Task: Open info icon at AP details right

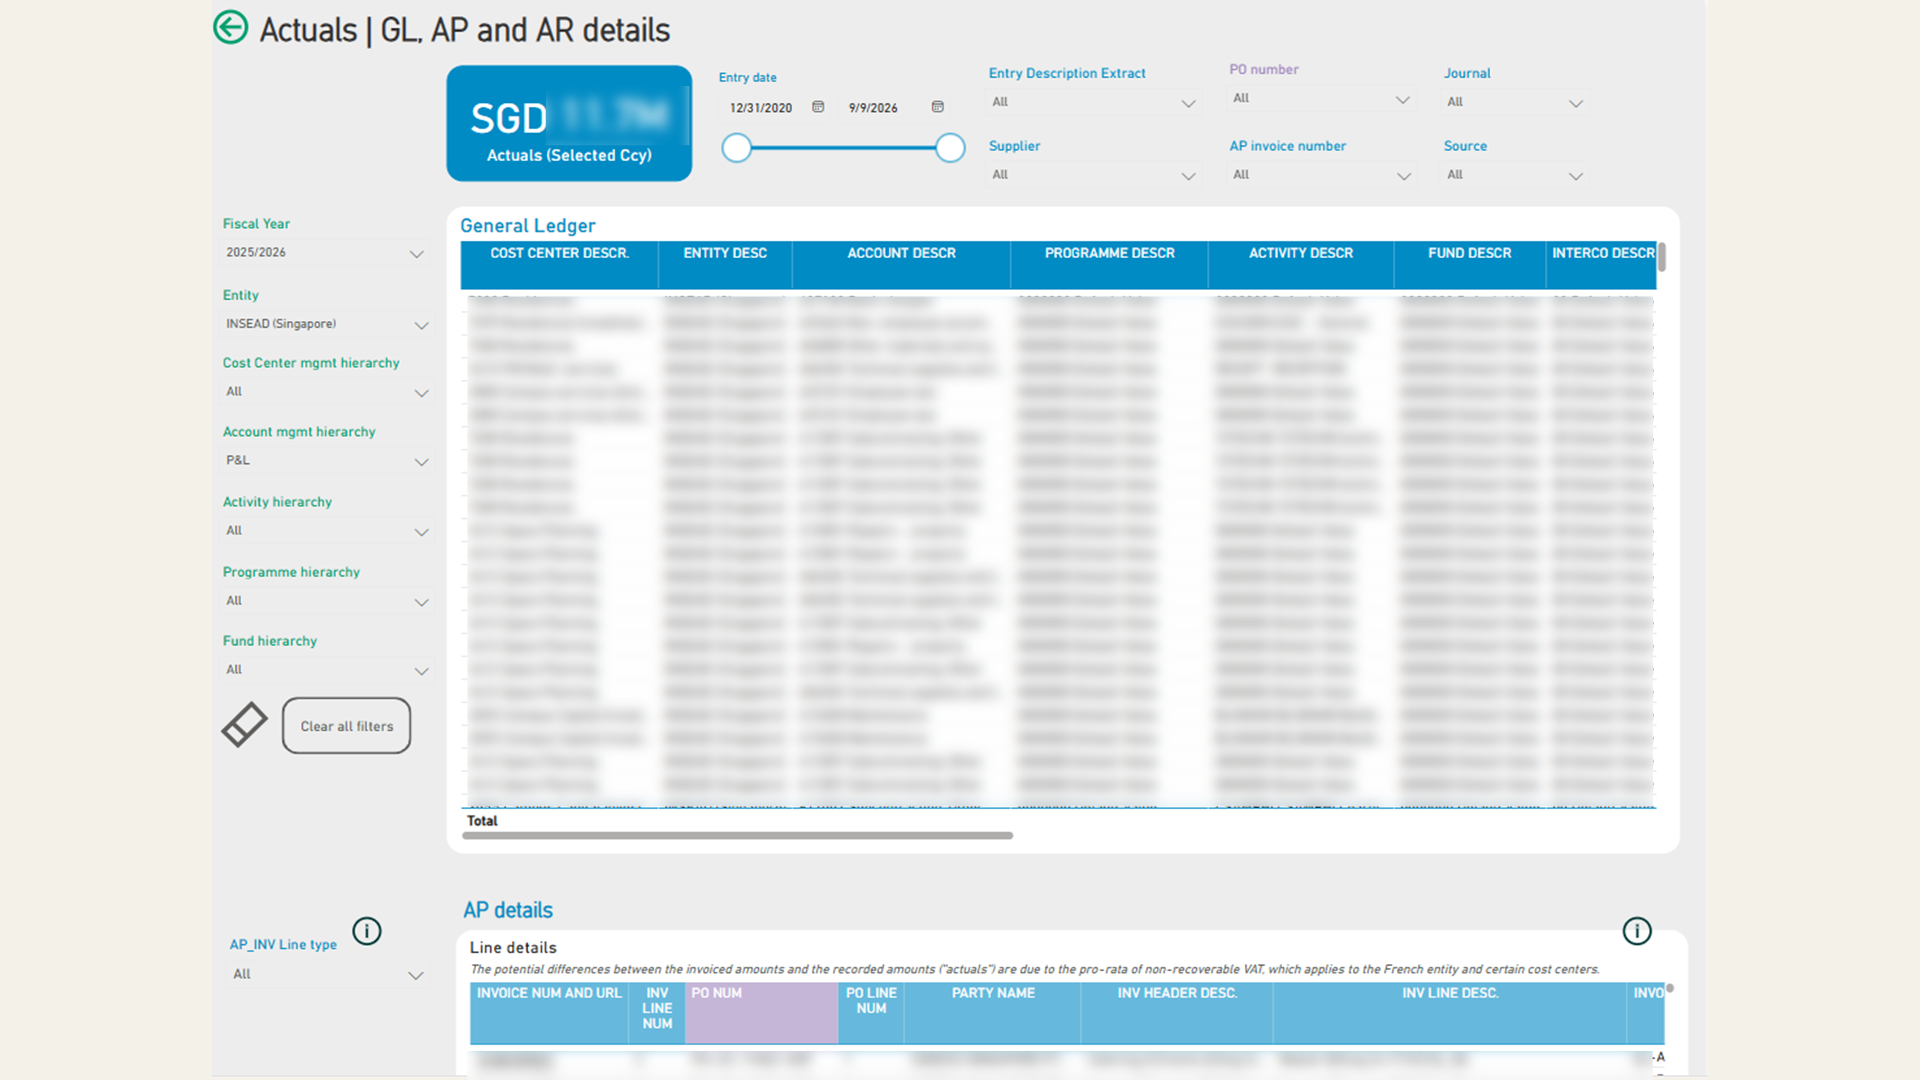Action: coord(1637,931)
